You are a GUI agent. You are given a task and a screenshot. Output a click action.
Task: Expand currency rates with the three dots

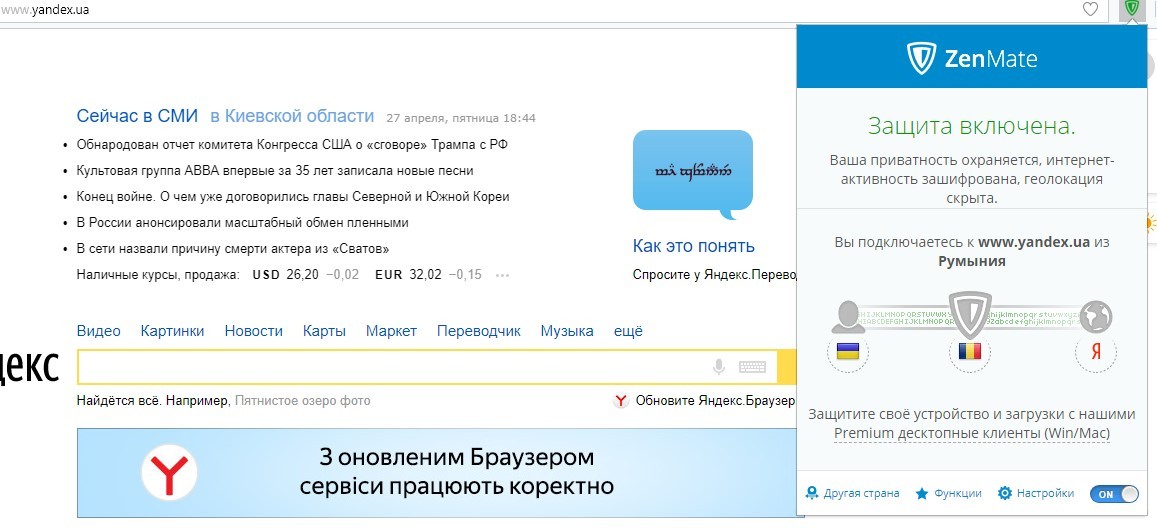click(x=502, y=276)
